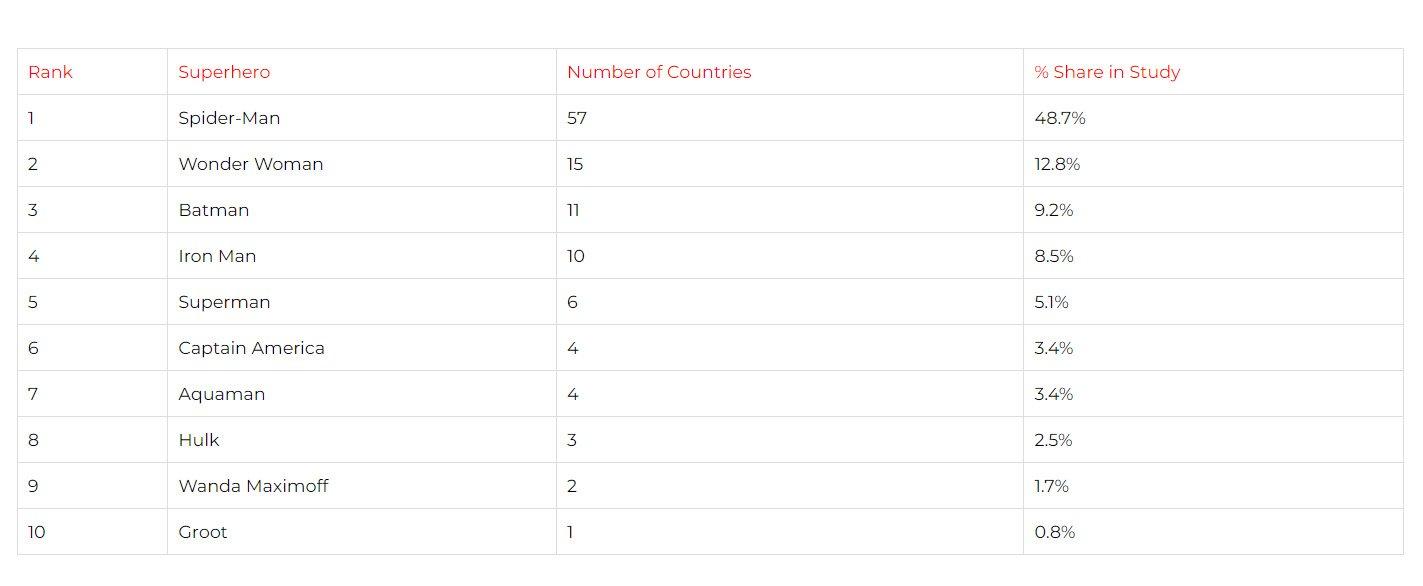The height and width of the screenshot is (586, 1423).
Task: Click the Number of Countries header
Action: 659,72
